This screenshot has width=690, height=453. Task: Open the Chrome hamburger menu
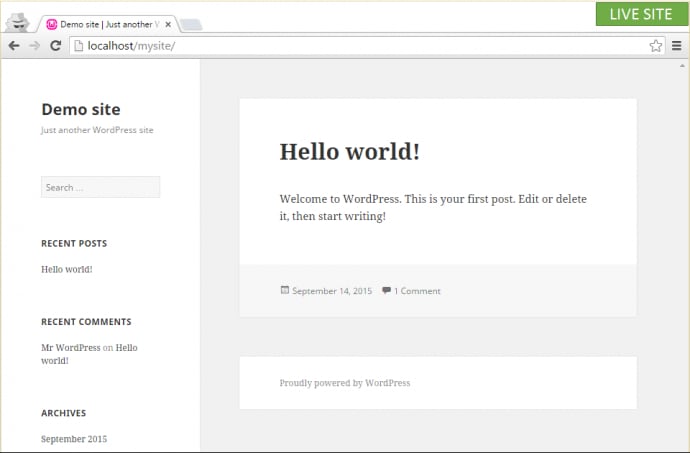[677, 45]
